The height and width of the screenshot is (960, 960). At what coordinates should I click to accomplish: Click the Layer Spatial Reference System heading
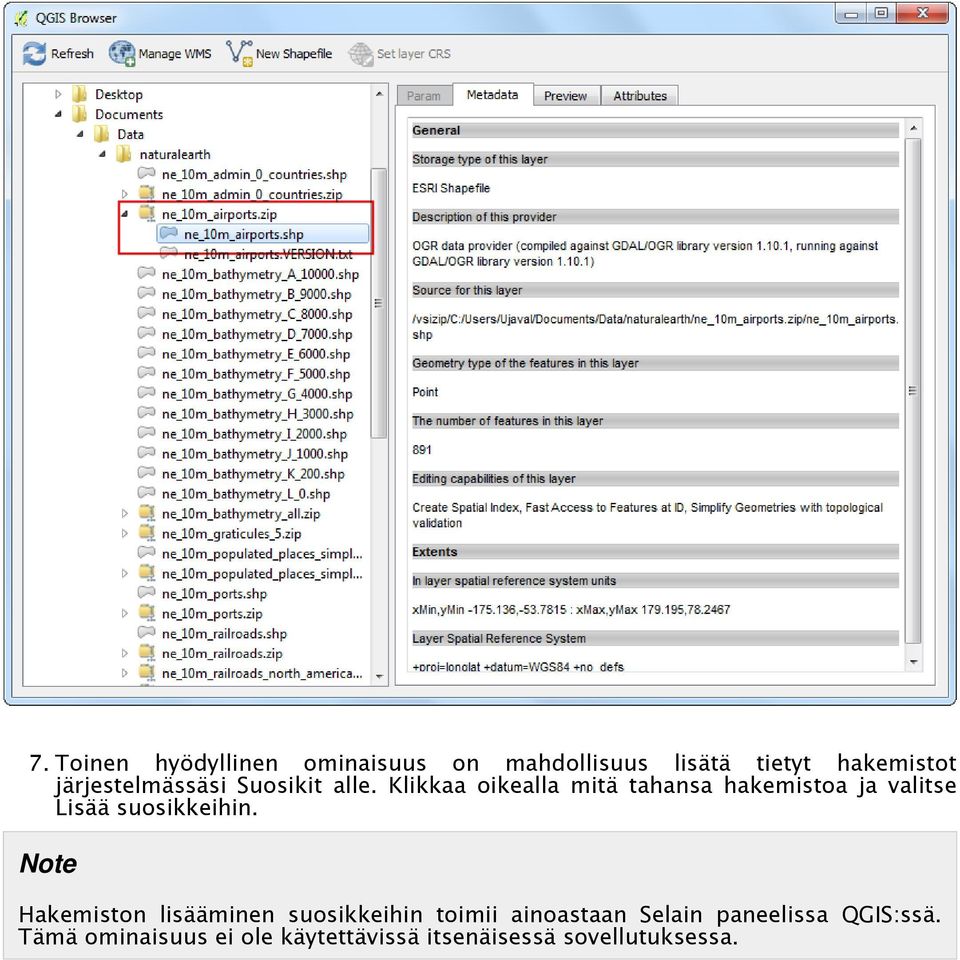[x=499, y=639]
